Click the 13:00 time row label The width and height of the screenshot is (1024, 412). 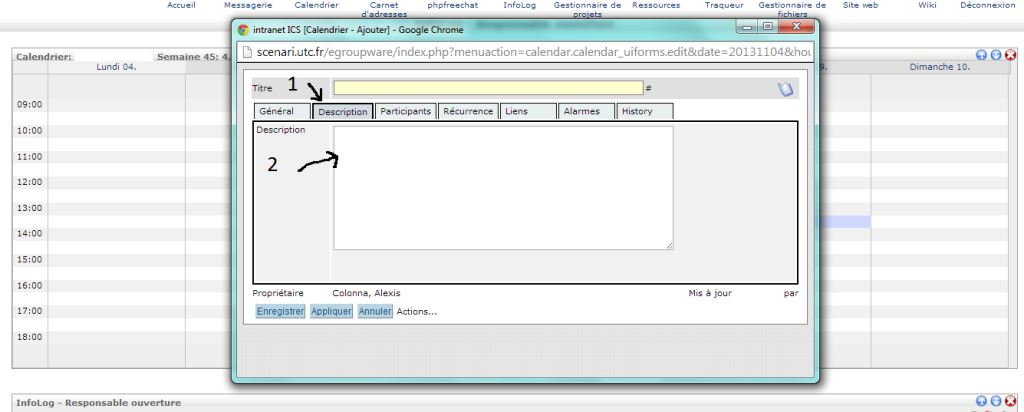[x=29, y=208]
